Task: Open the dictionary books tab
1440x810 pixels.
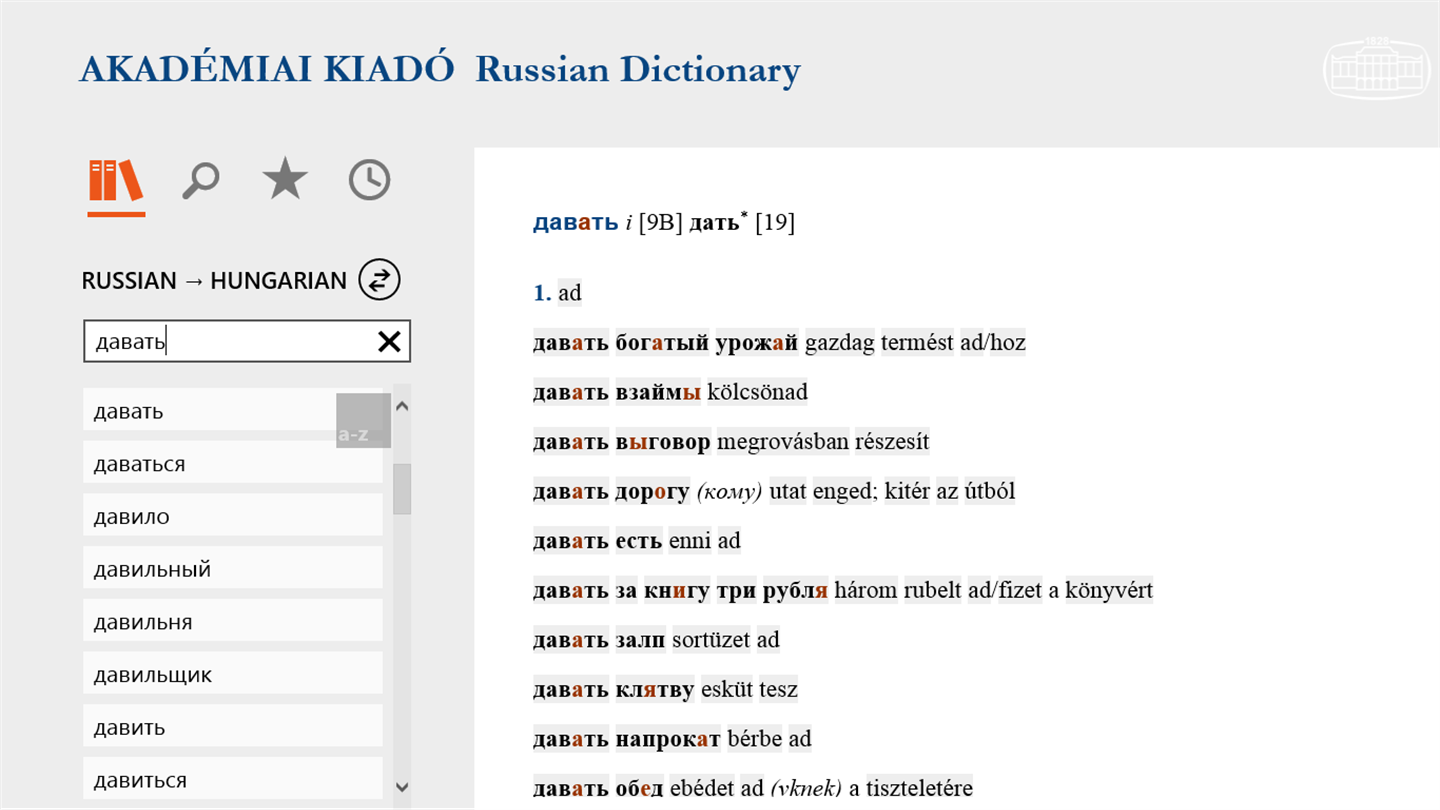Action: 116,181
